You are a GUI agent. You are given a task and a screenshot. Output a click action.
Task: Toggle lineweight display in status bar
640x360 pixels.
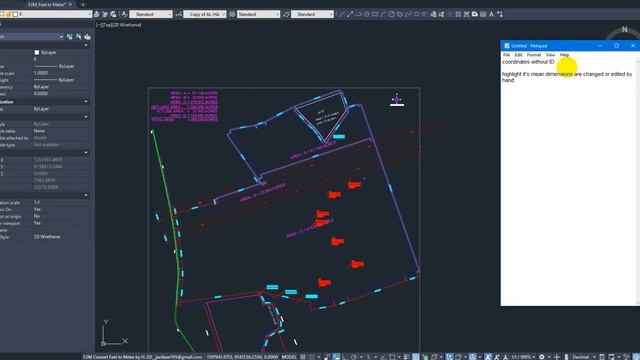coord(407,357)
